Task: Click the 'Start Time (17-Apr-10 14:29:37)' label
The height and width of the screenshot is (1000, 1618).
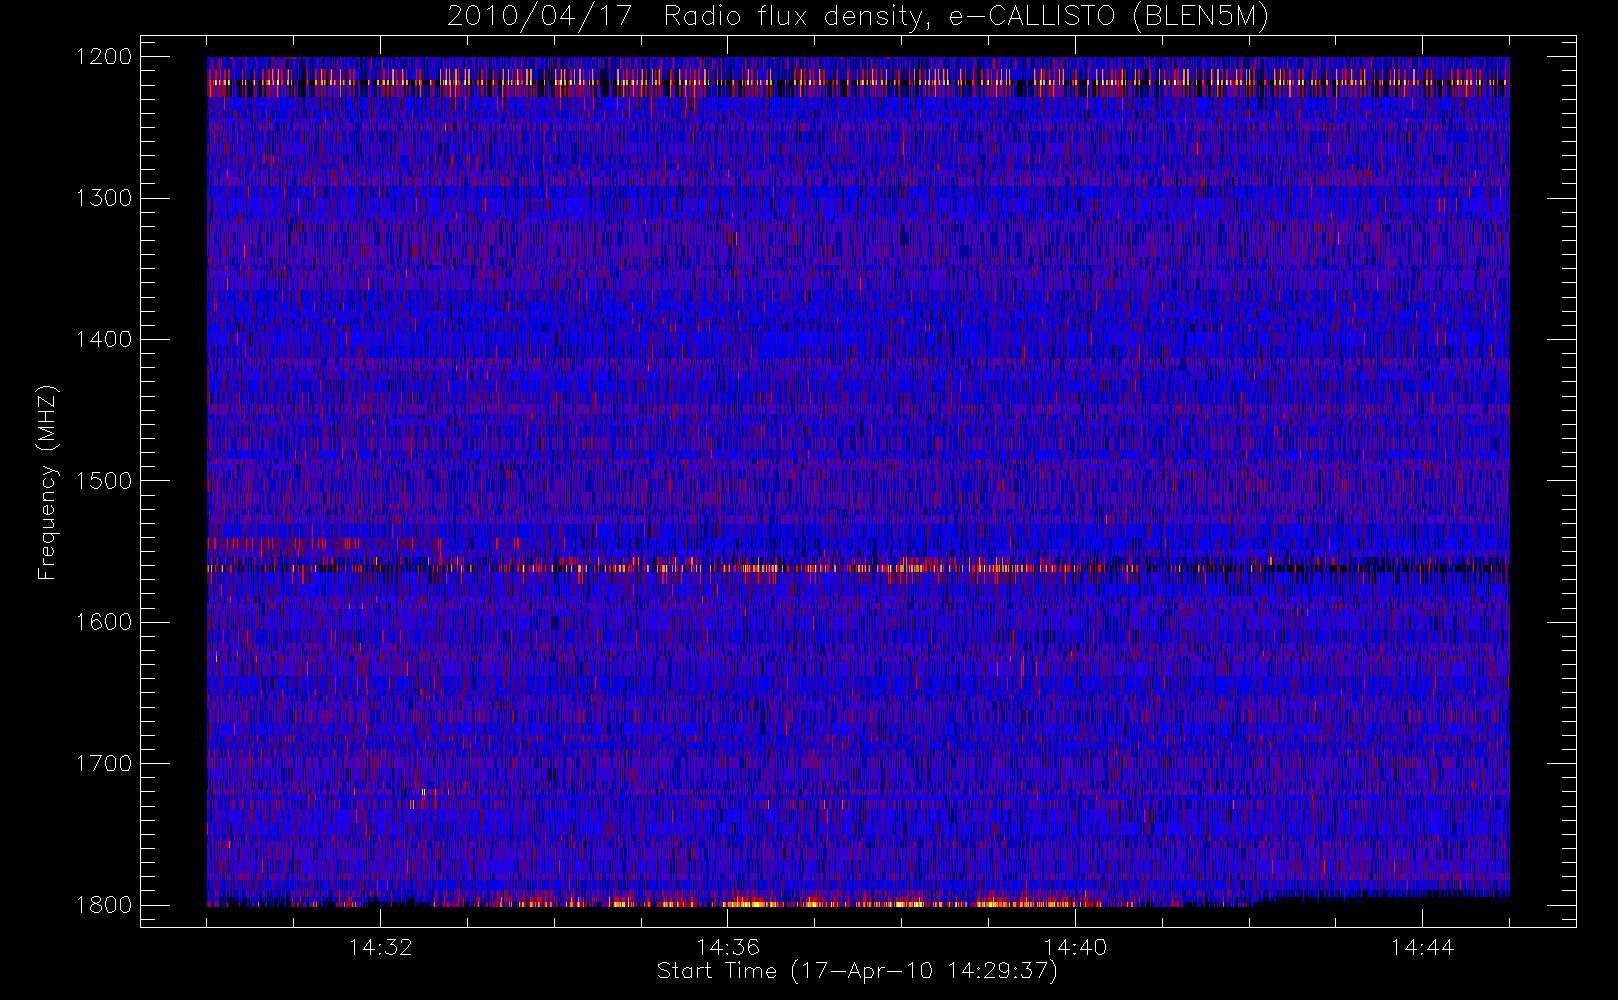Action: (x=857, y=971)
